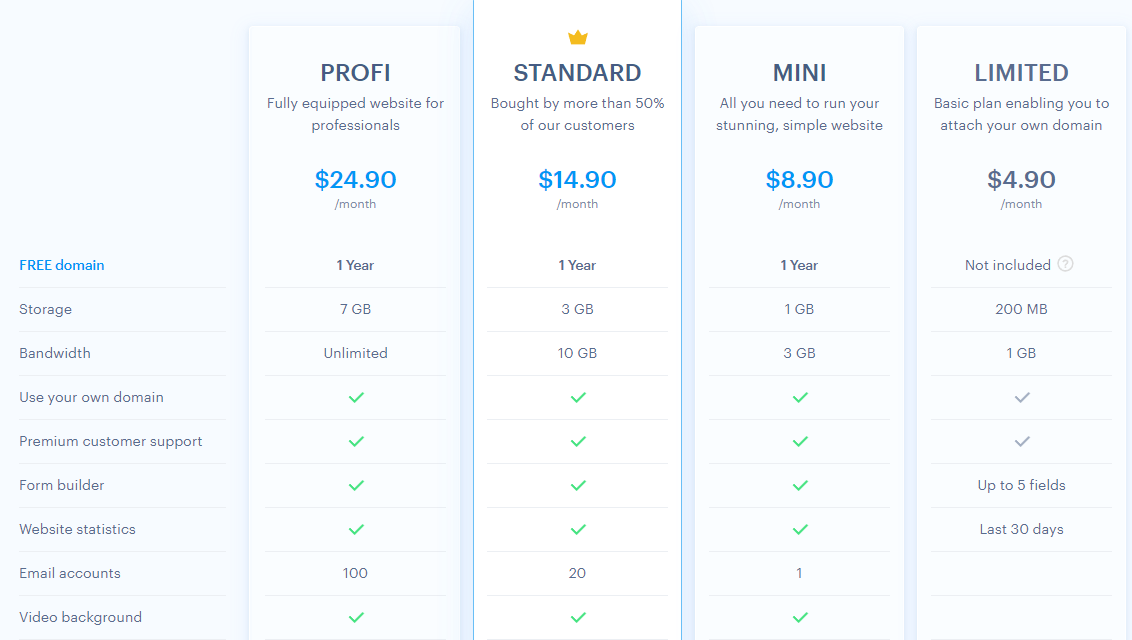This screenshot has width=1132, height=640.
Task: Click MINI's Video background checkmark
Action: (x=800, y=618)
